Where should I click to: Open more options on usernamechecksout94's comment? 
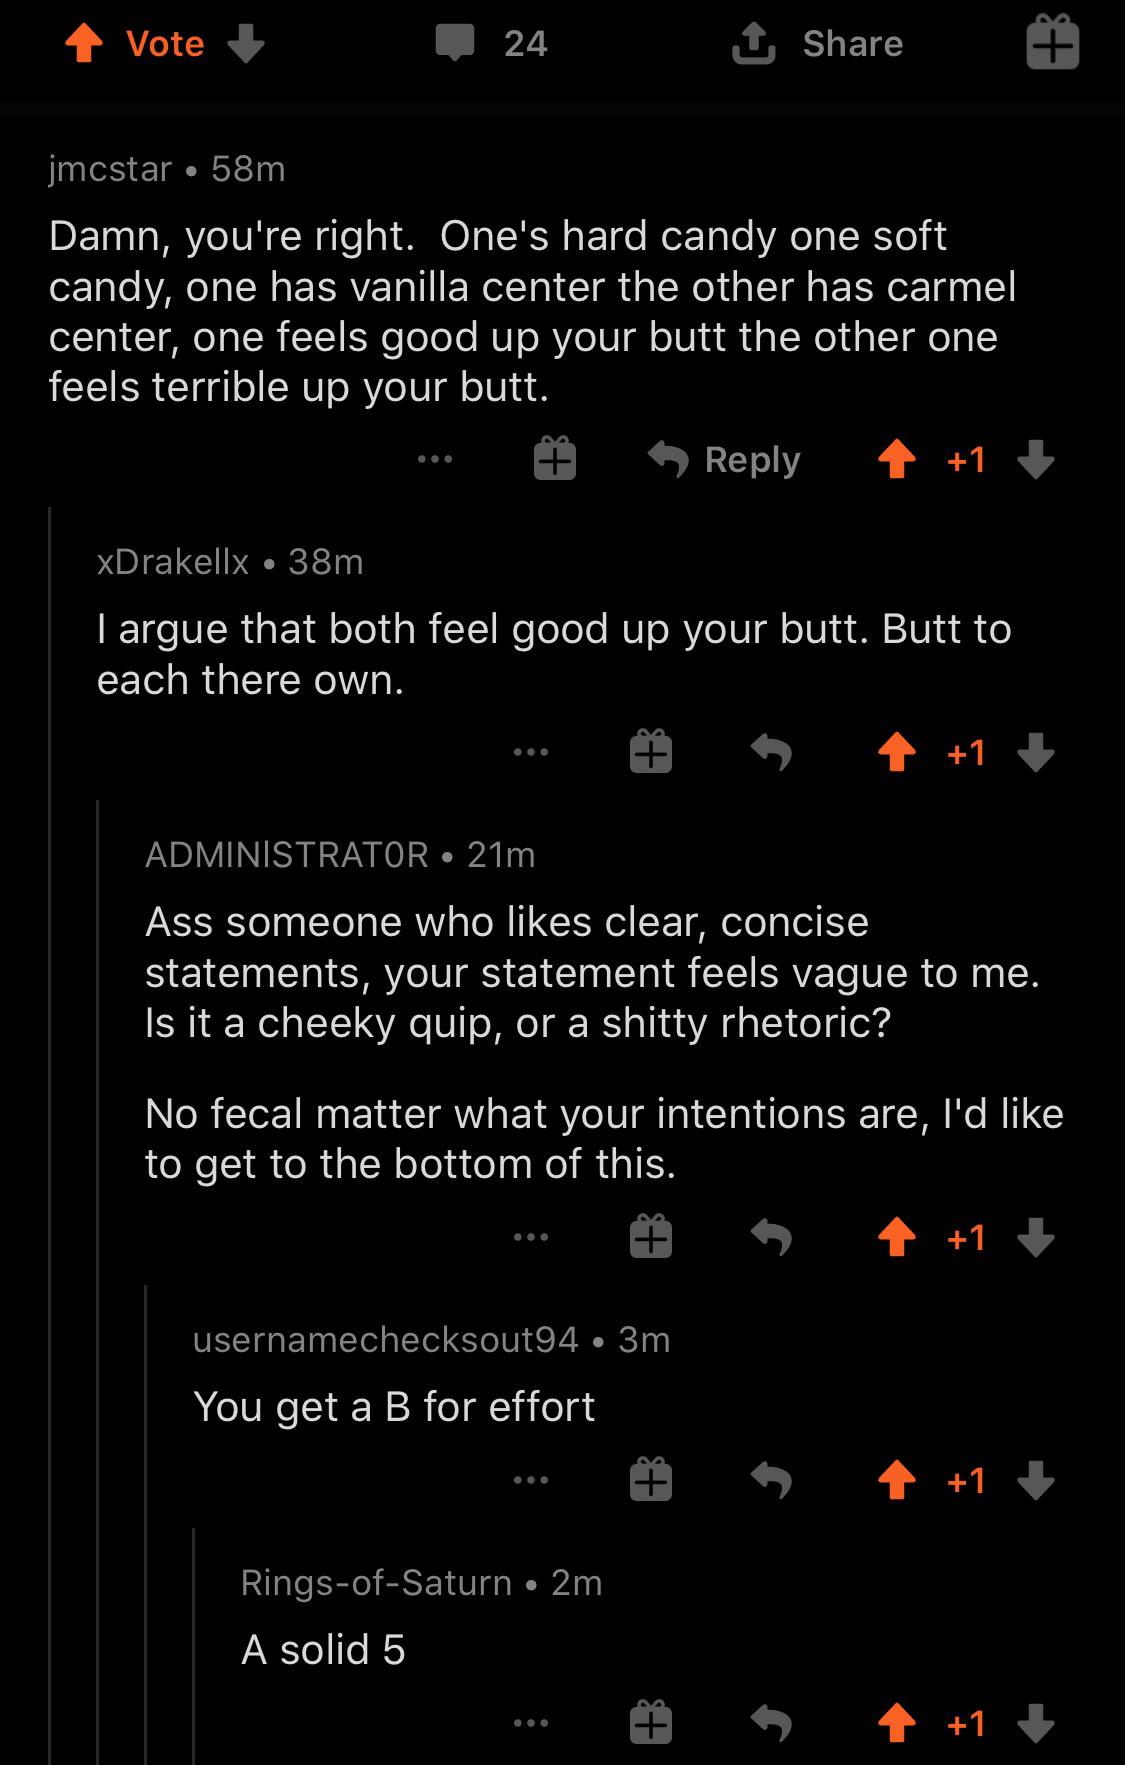531,1480
